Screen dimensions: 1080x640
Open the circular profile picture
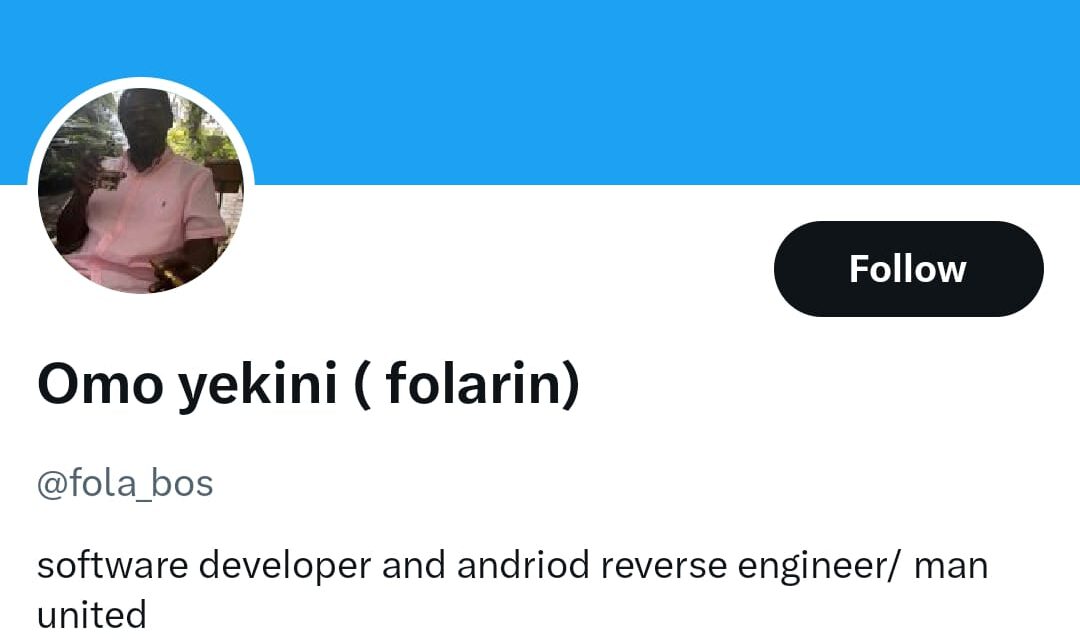point(141,190)
